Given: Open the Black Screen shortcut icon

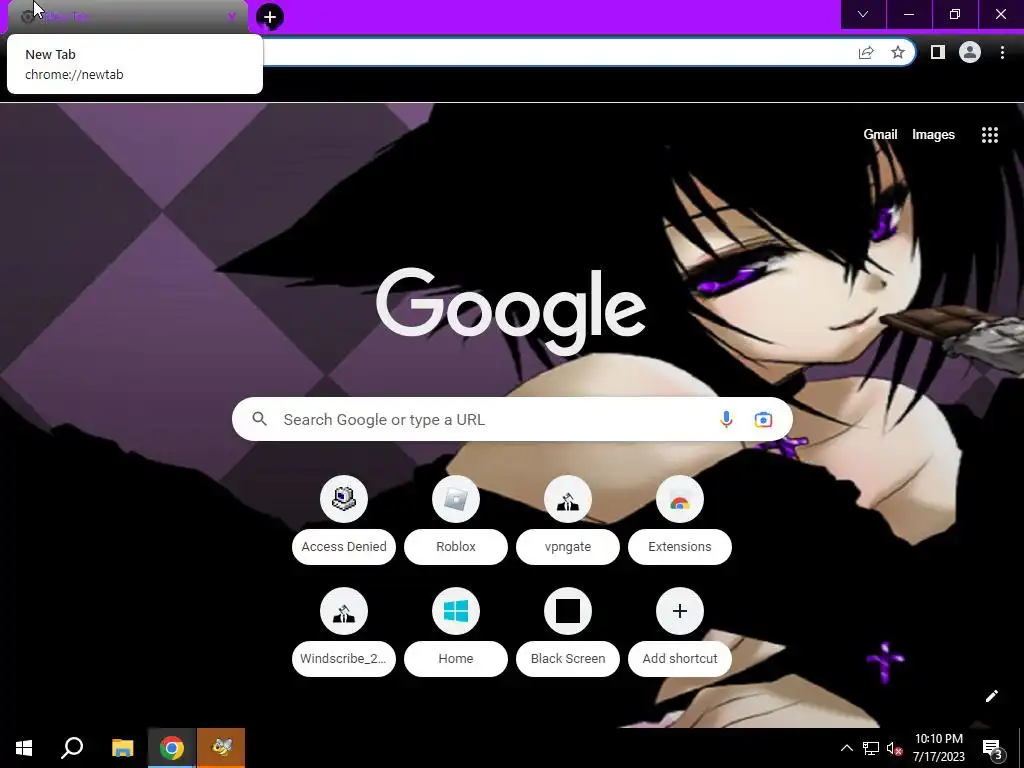Looking at the screenshot, I should [568, 611].
